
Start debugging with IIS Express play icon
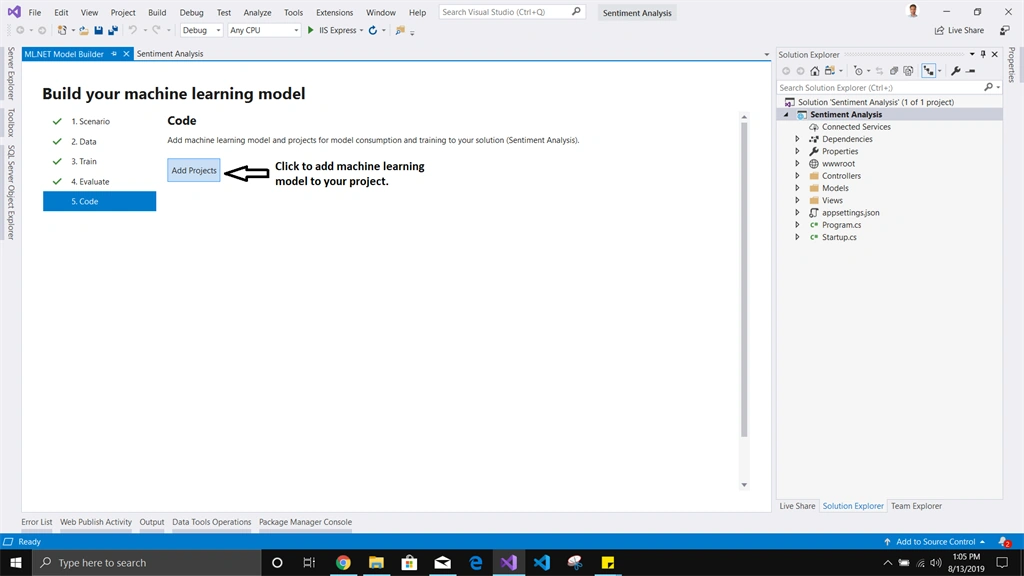click(311, 30)
